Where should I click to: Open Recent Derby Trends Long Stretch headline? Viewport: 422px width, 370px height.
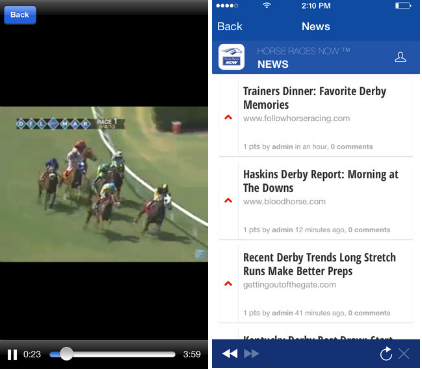tap(319, 264)
